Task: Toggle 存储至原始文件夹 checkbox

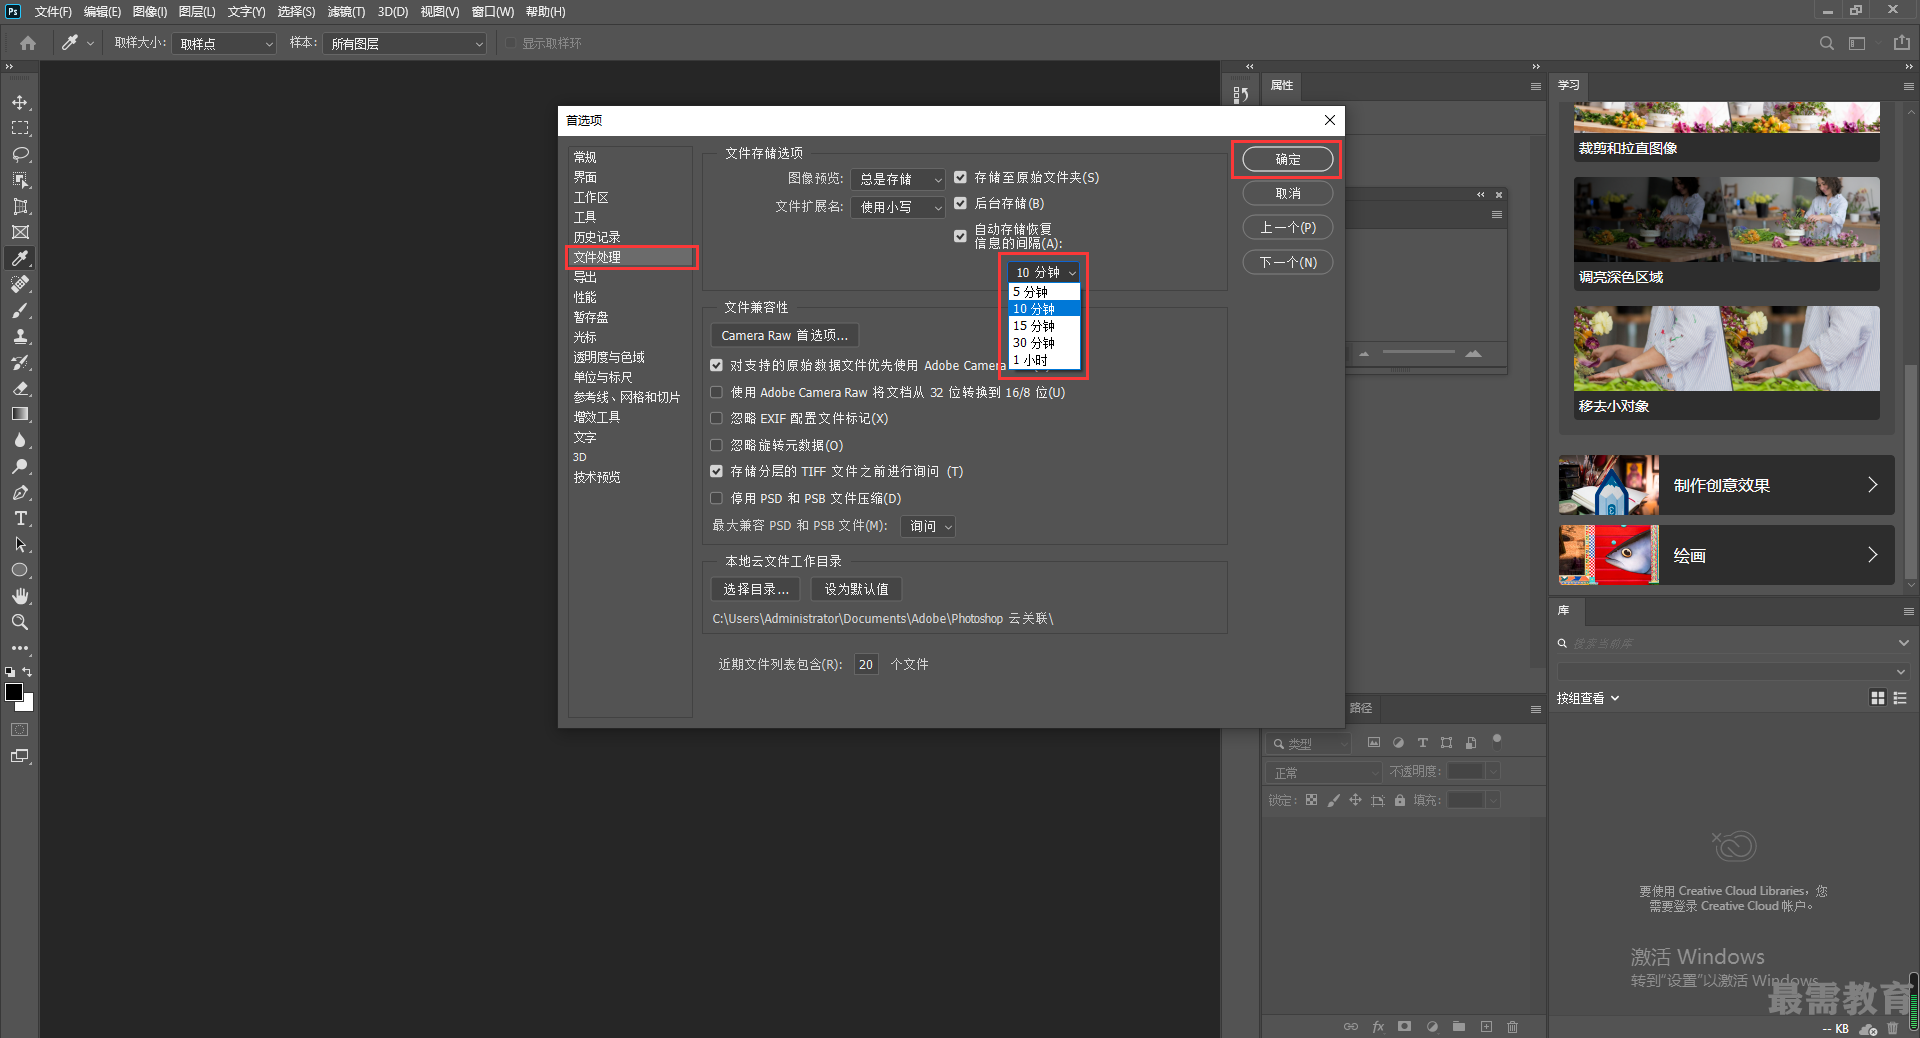Action: [x=960, y=177]
